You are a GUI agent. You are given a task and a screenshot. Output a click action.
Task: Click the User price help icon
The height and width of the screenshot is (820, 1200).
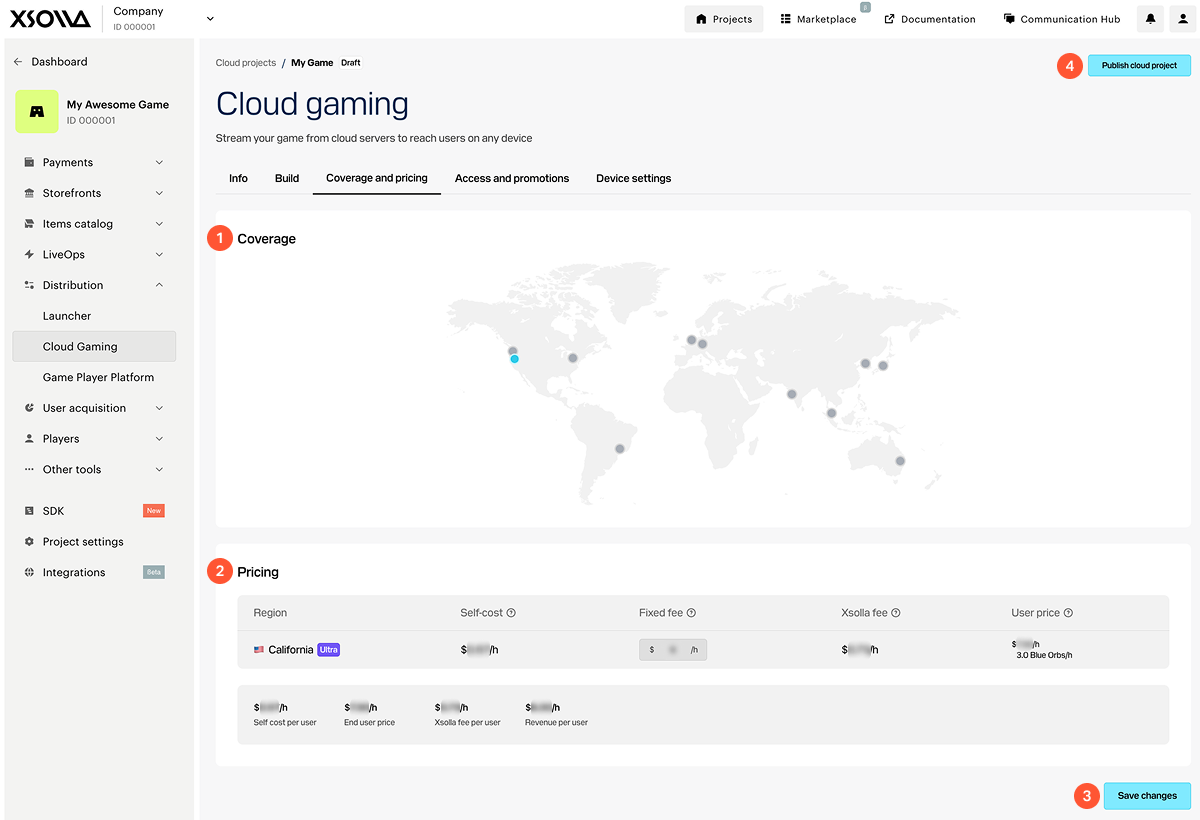tap(1068, 613)
